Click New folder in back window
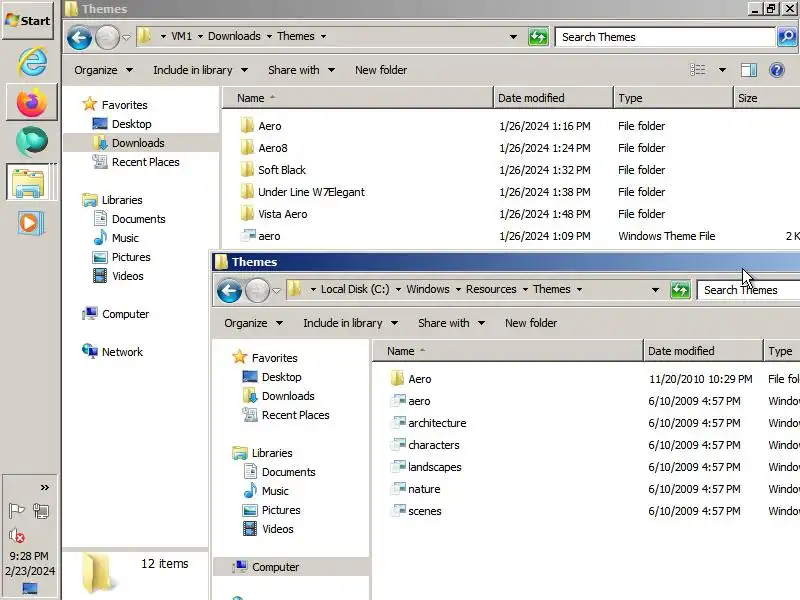Viewport: 800px width, 600px height. coord(381,70)
